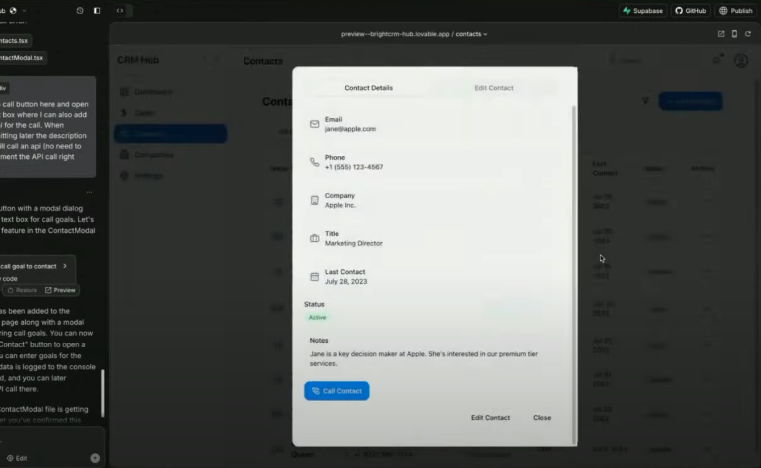The width and height of the screenshot is (761, 468).
Task: Click the notifications icon in CRM header
Action: pyautogui.click(x=717, y=60)
